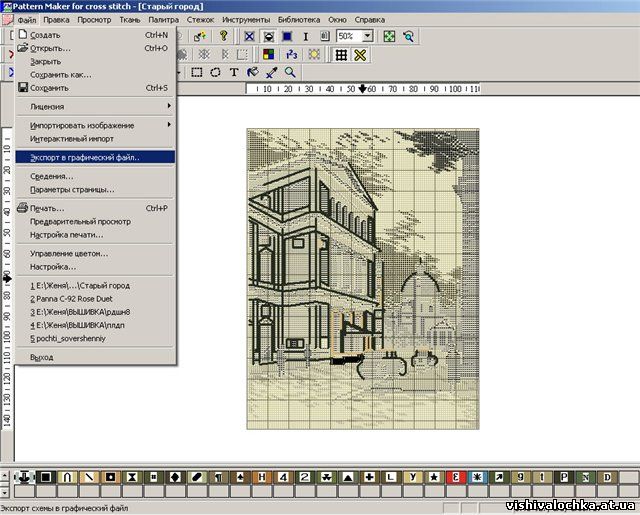
Task: Click the green fit-to-window icon
Action: tap(389, 36)
